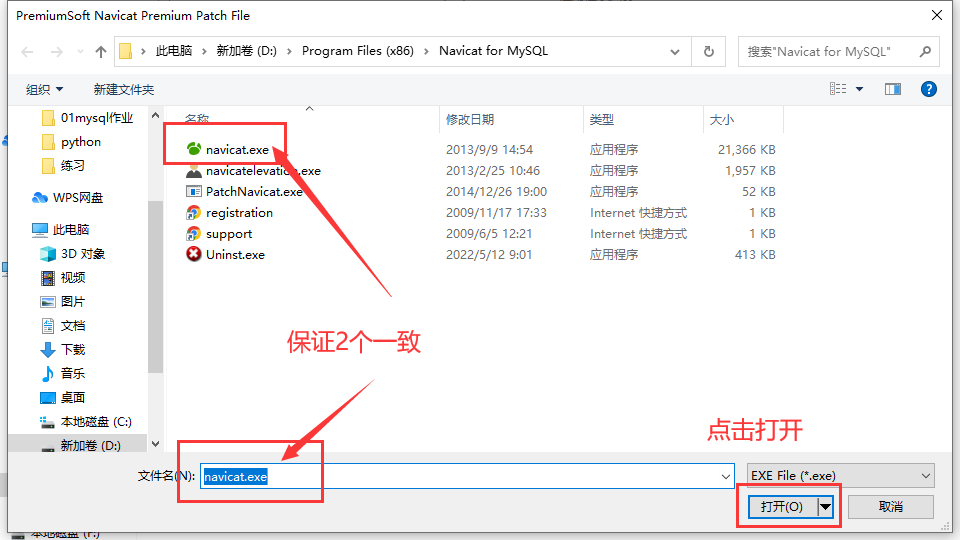Select 新加卷 (D:) in the address breadcrumb

[247, 51]
